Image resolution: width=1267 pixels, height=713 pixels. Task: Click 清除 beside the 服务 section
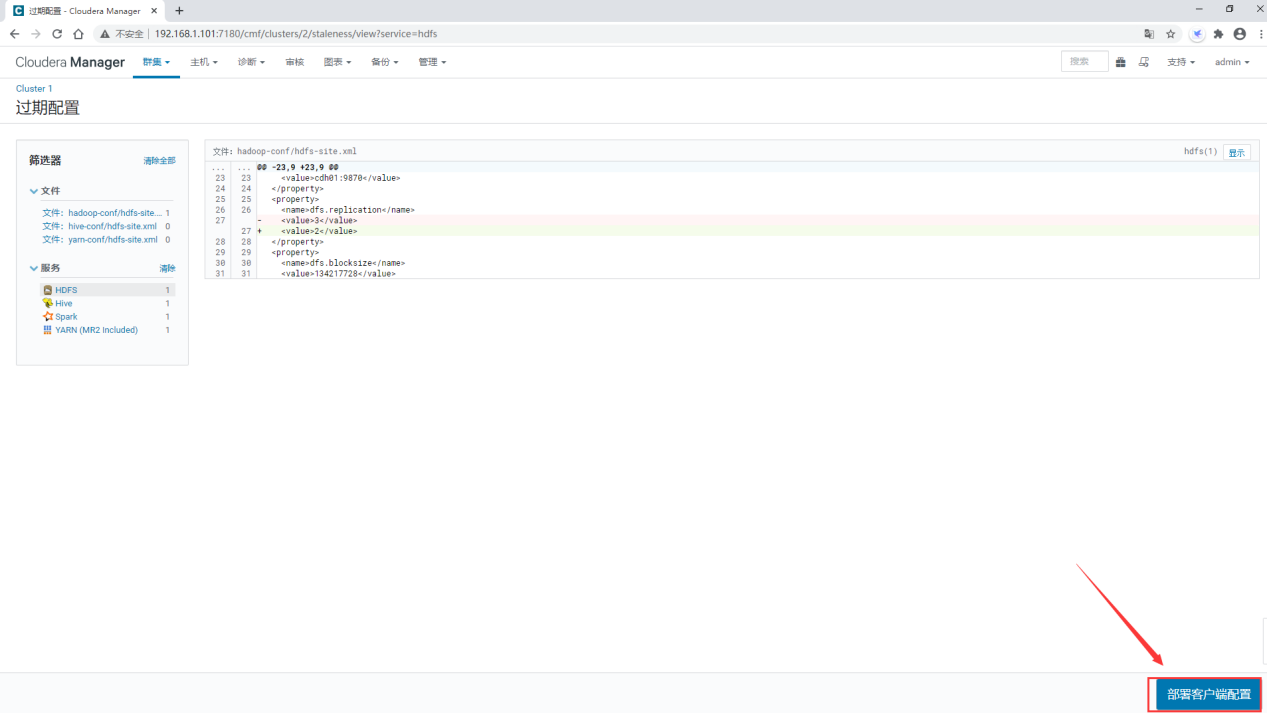167,268
